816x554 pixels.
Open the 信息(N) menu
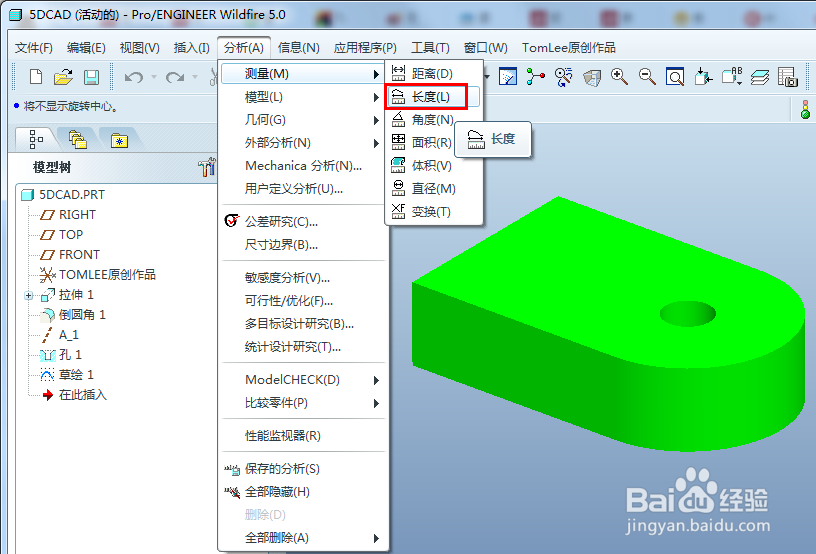(x=298, y=48)
